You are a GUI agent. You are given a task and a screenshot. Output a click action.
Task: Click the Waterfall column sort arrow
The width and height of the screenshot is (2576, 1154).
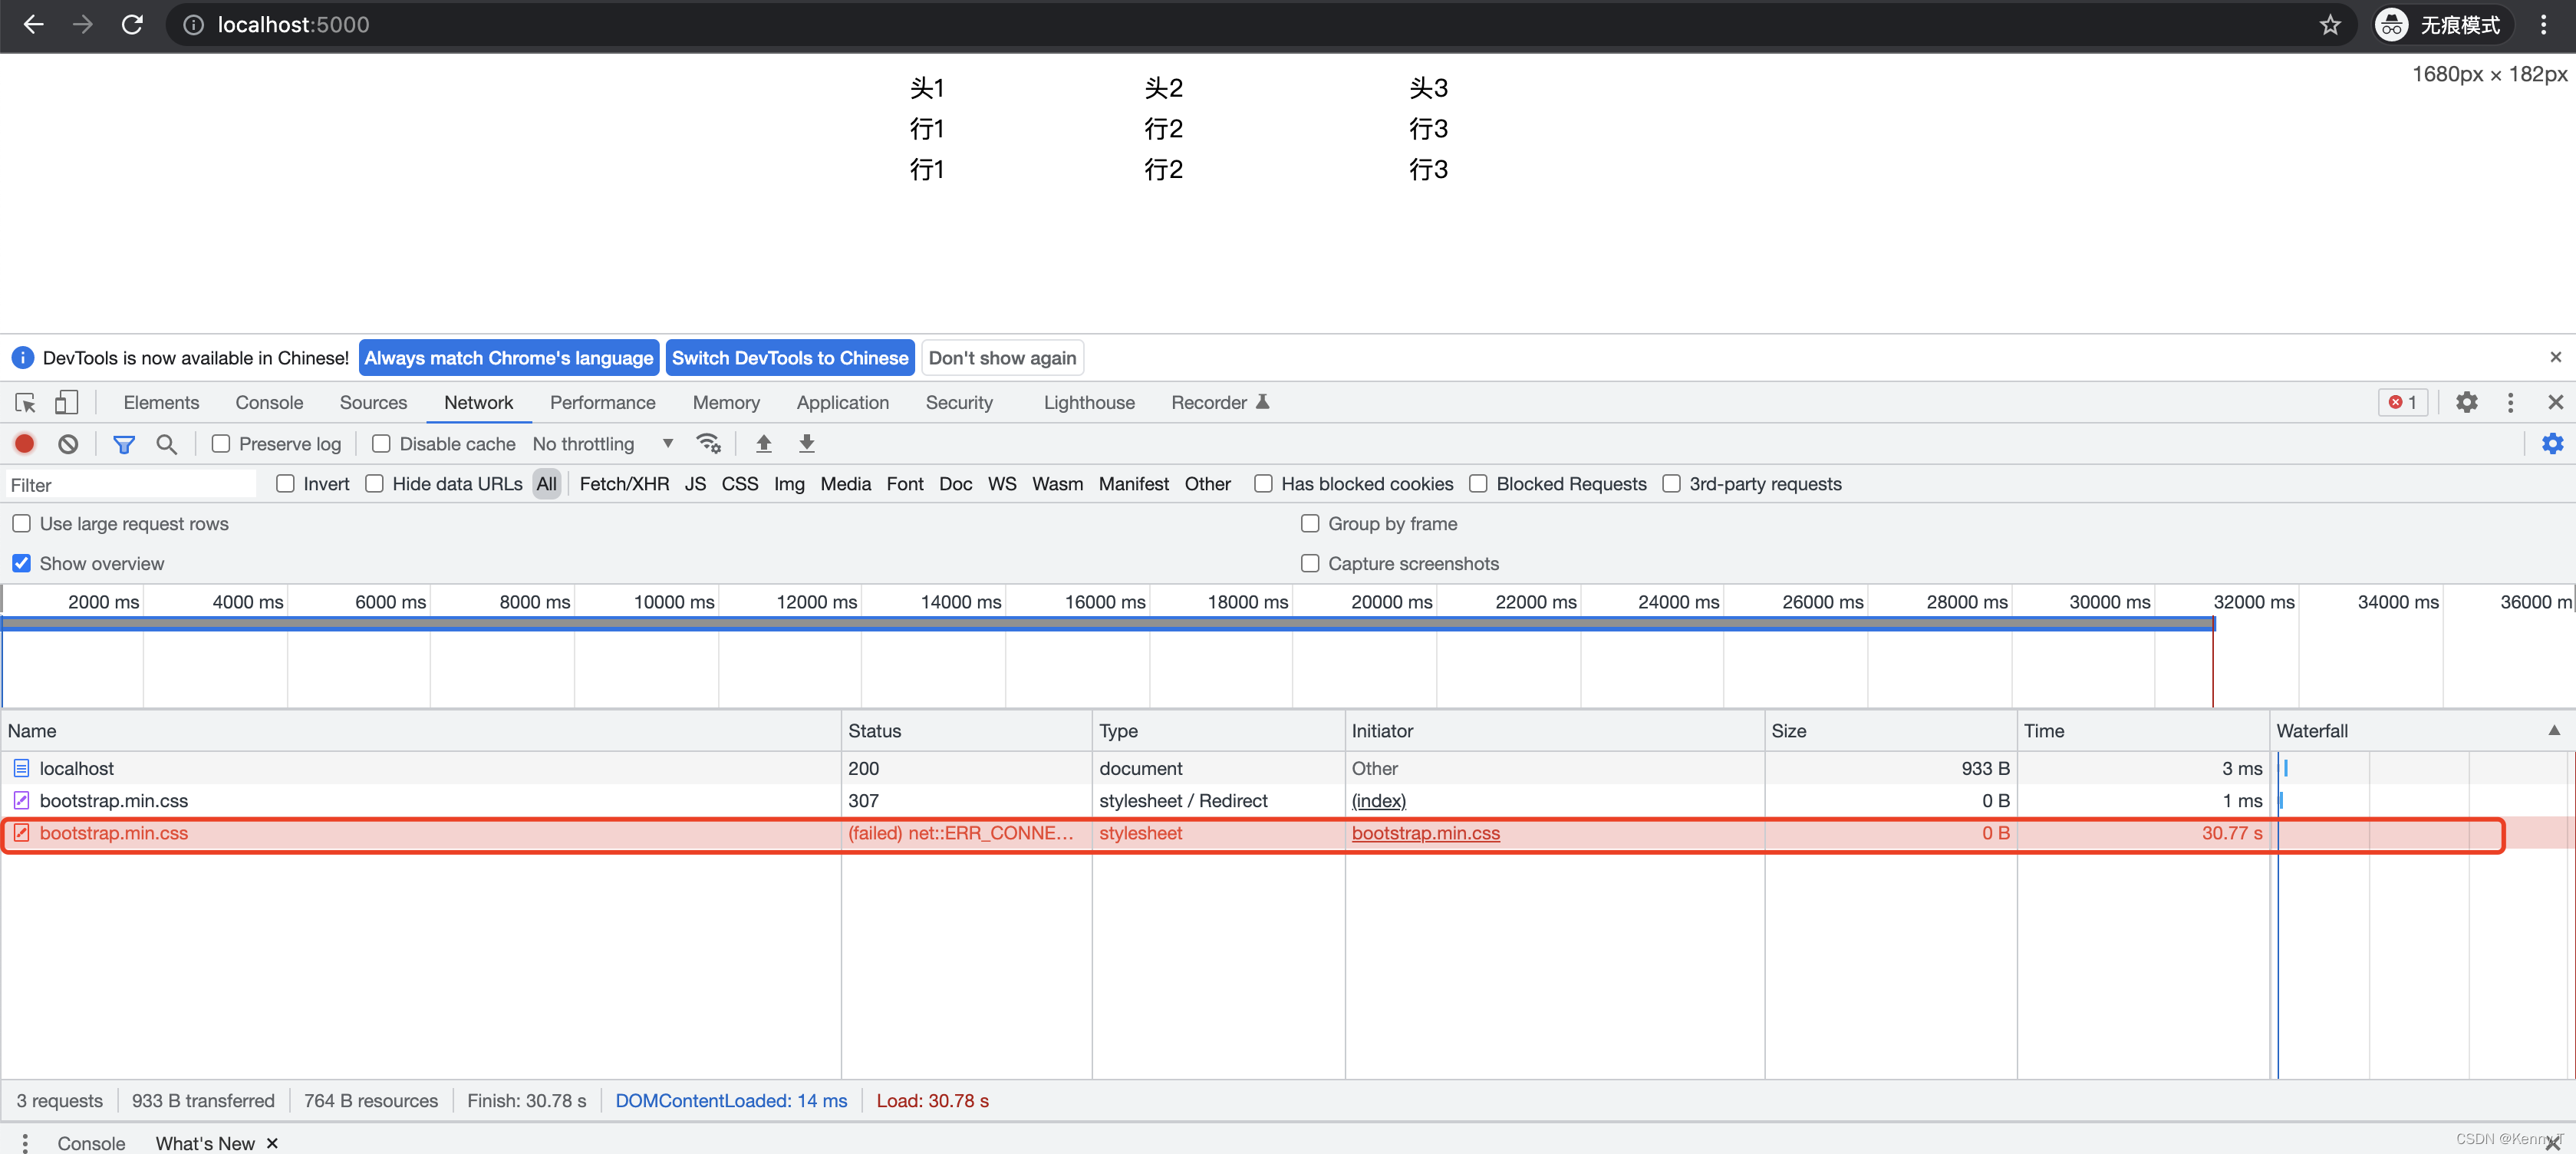[x=2553, y=730]
